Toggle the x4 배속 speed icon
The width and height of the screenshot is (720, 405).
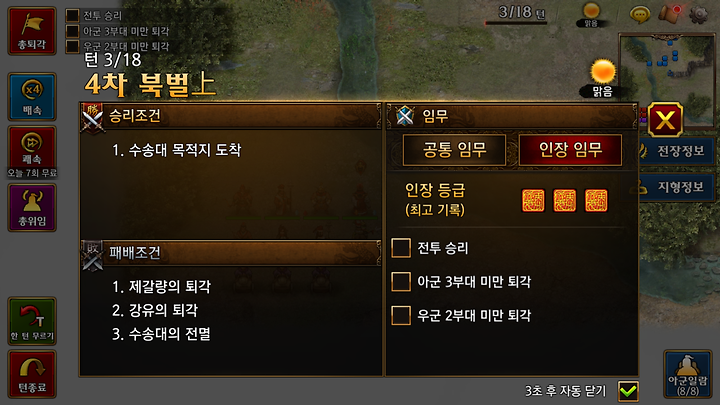[x=32, y=96]
